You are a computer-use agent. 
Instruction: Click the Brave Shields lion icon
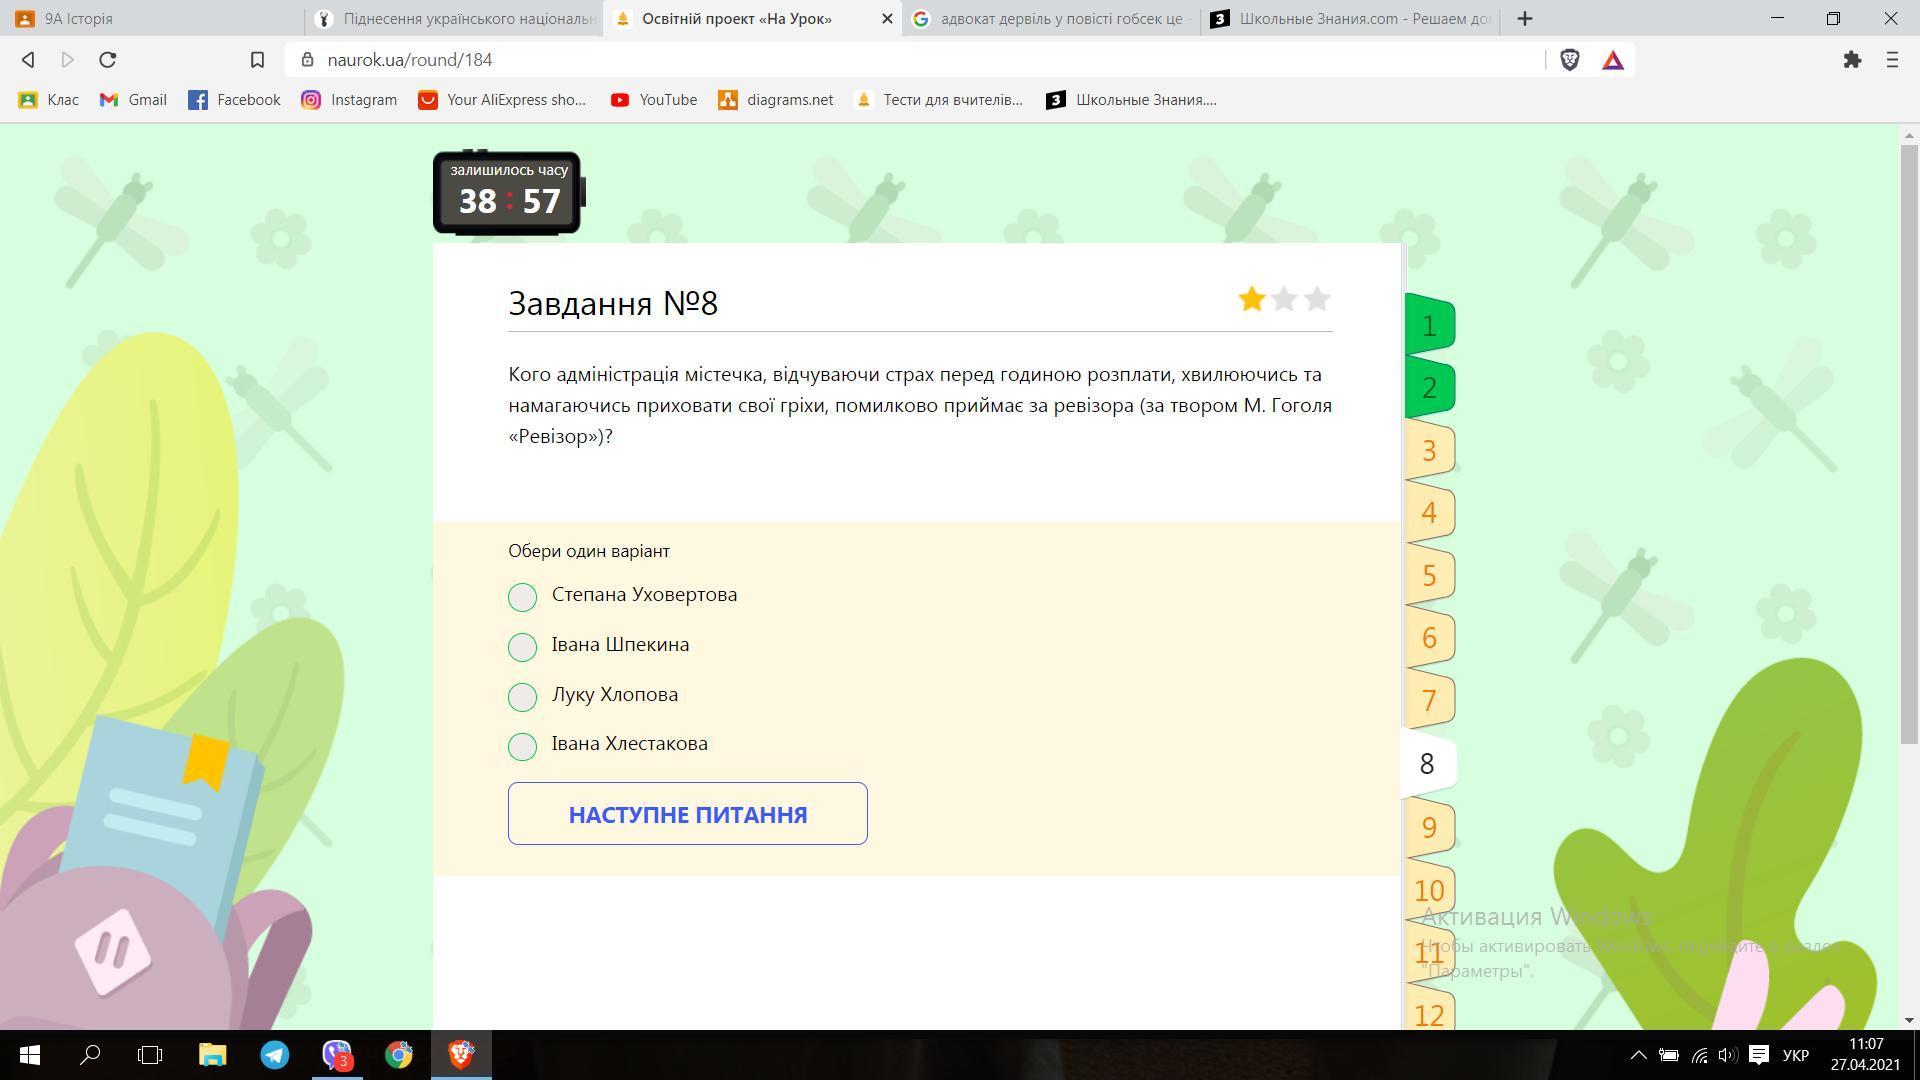point(1569,60)
